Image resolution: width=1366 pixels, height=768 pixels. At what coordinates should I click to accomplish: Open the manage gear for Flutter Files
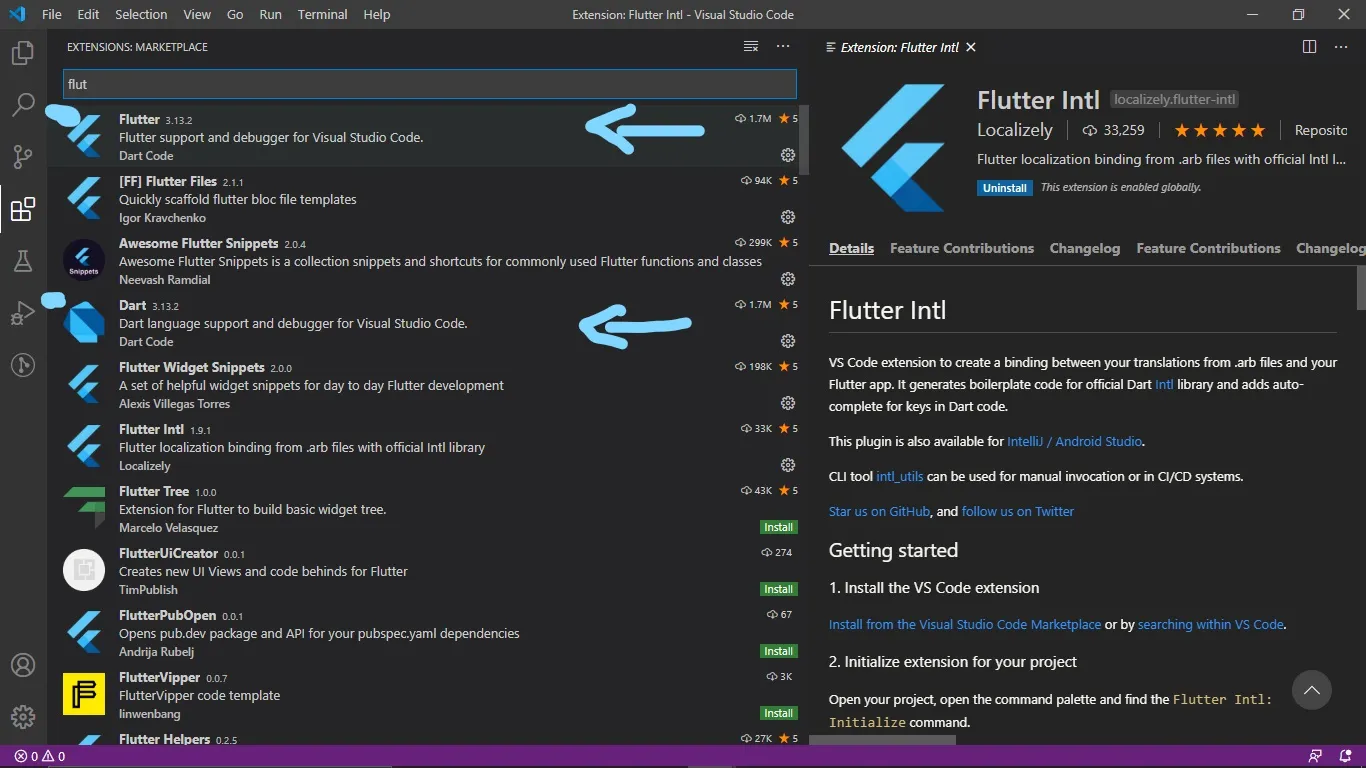click(x=788, y=217)
